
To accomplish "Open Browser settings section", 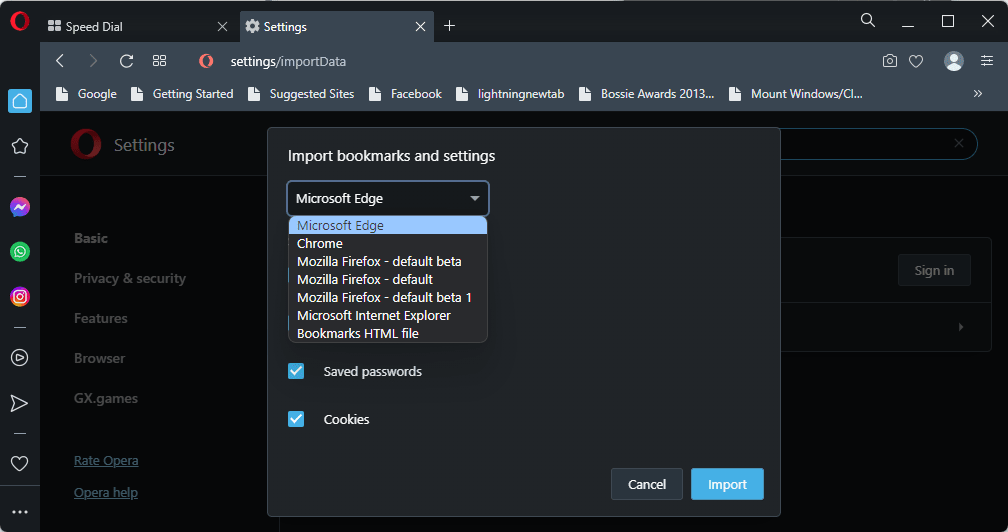I will [100, 358].
